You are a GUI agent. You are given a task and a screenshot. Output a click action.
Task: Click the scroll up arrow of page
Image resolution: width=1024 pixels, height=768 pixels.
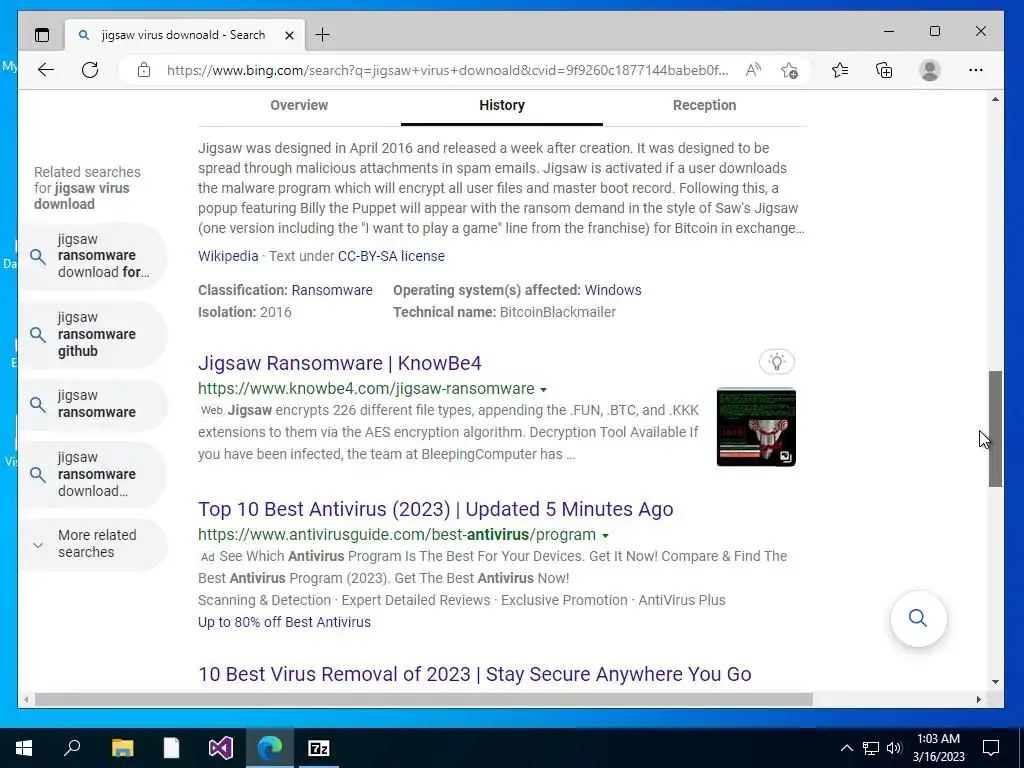995,99
